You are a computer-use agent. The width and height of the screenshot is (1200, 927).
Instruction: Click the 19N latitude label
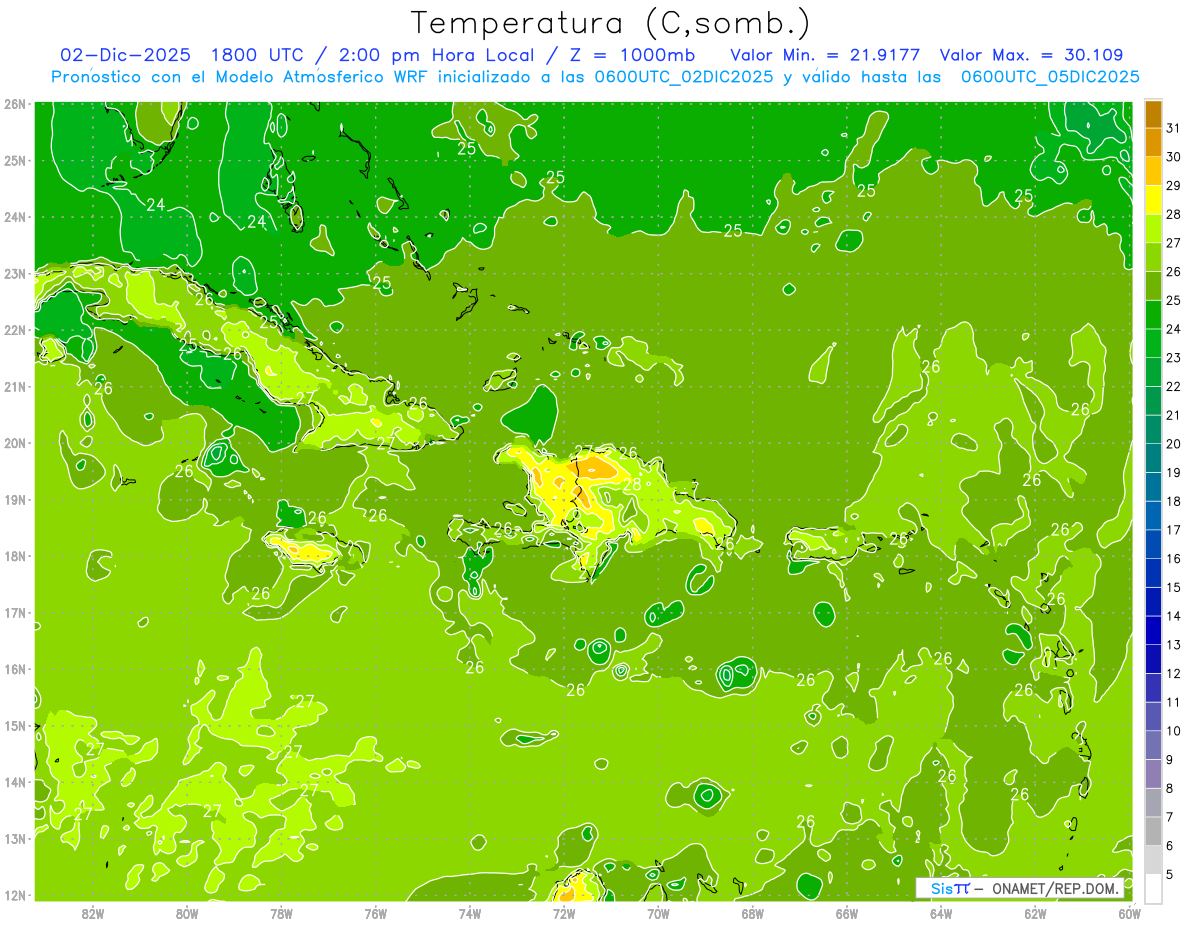coord(16,499)
